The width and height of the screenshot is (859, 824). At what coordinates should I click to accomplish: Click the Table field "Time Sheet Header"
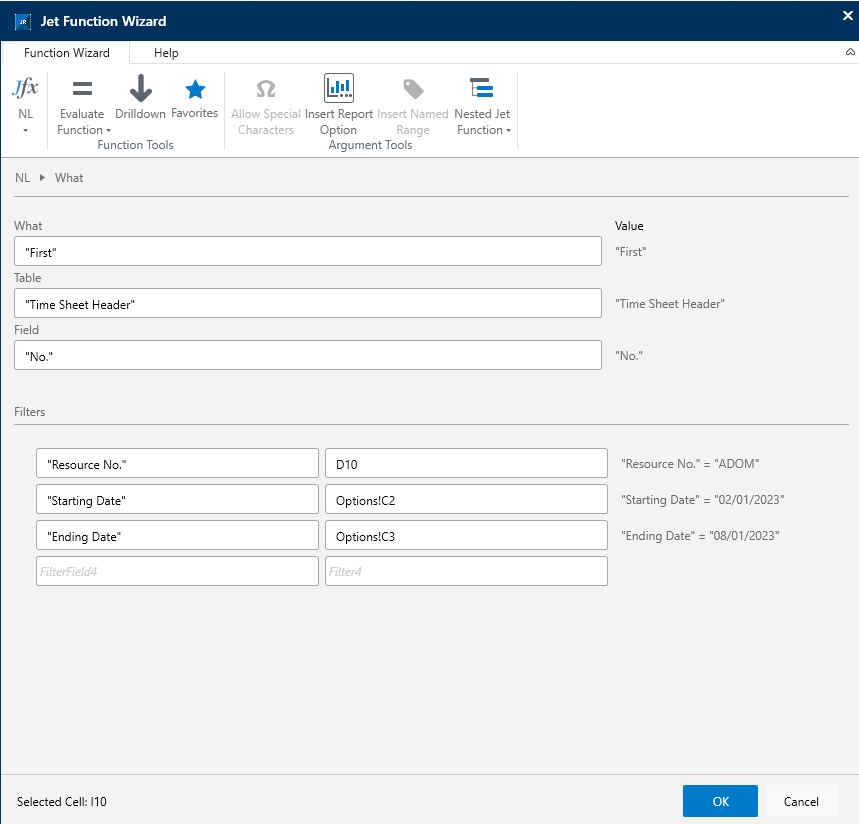coord(308,304)
